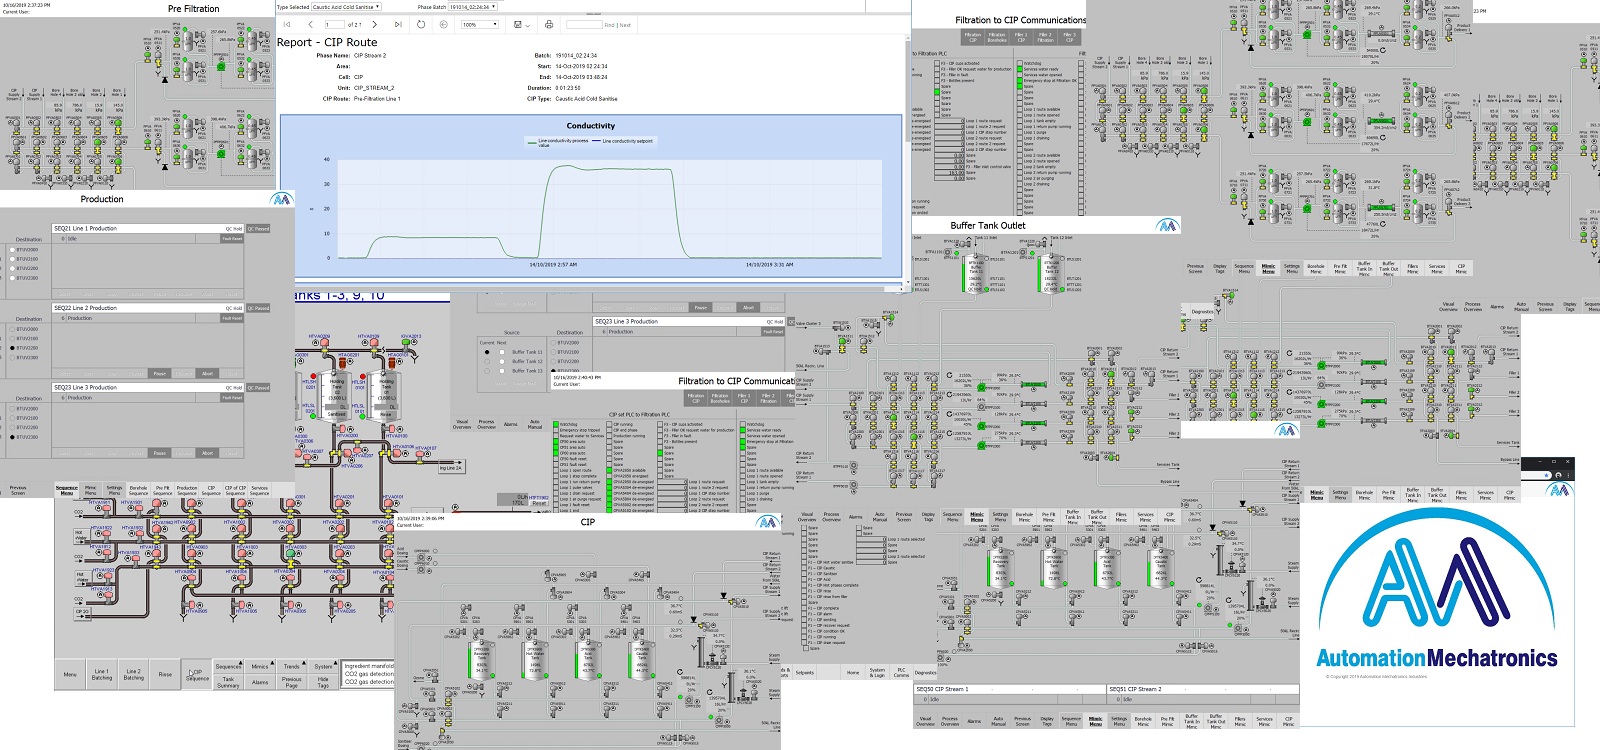Open the report export save menu
Image resolution: width=1600 pixels, height=750 pixels.
click(520, 25)
